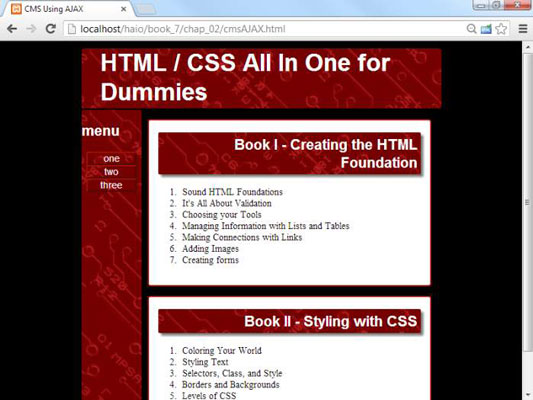Click the address bar URL field
This screenshot has height=400, width=533.
pyautogui.click(x=265, y=29)
